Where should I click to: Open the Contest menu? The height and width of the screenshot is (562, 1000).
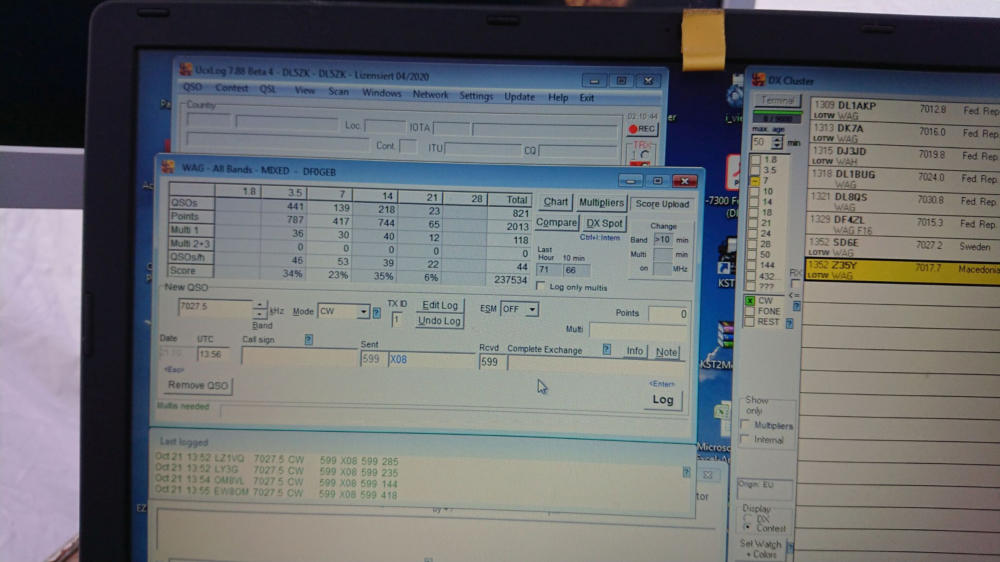(231, 89)
